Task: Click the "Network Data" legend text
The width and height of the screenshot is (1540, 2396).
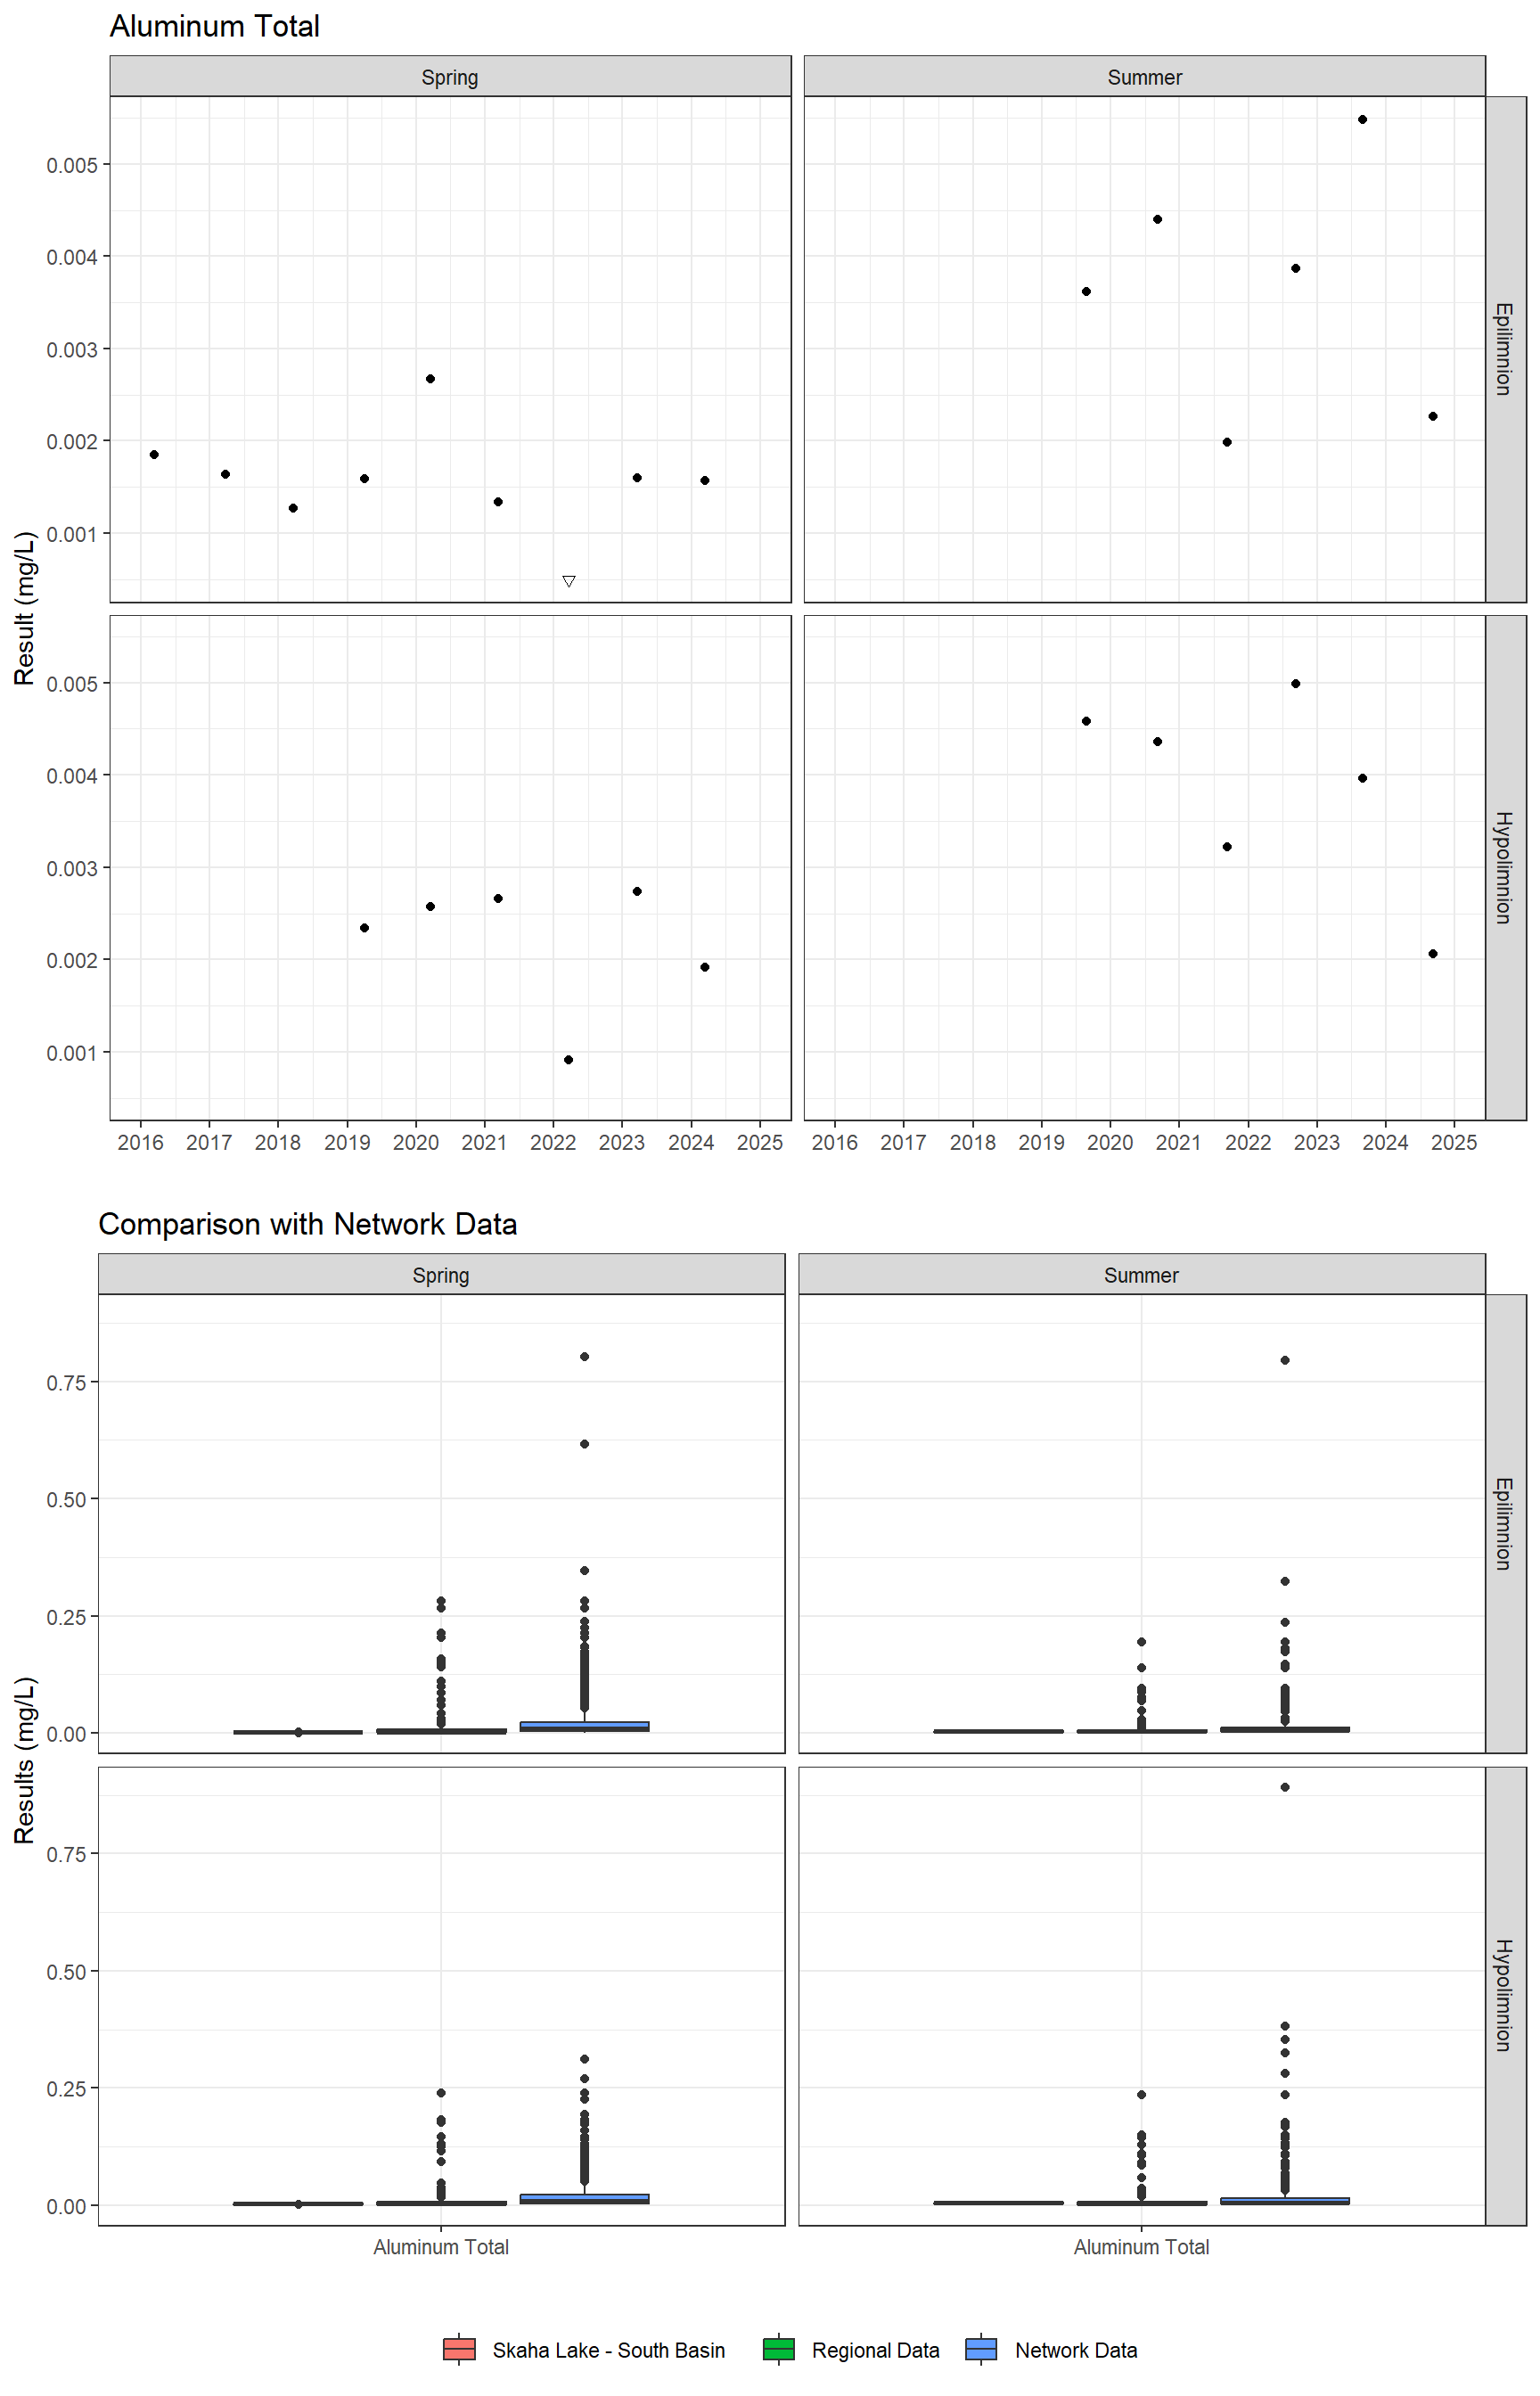Action: tap(1076, 2350)
